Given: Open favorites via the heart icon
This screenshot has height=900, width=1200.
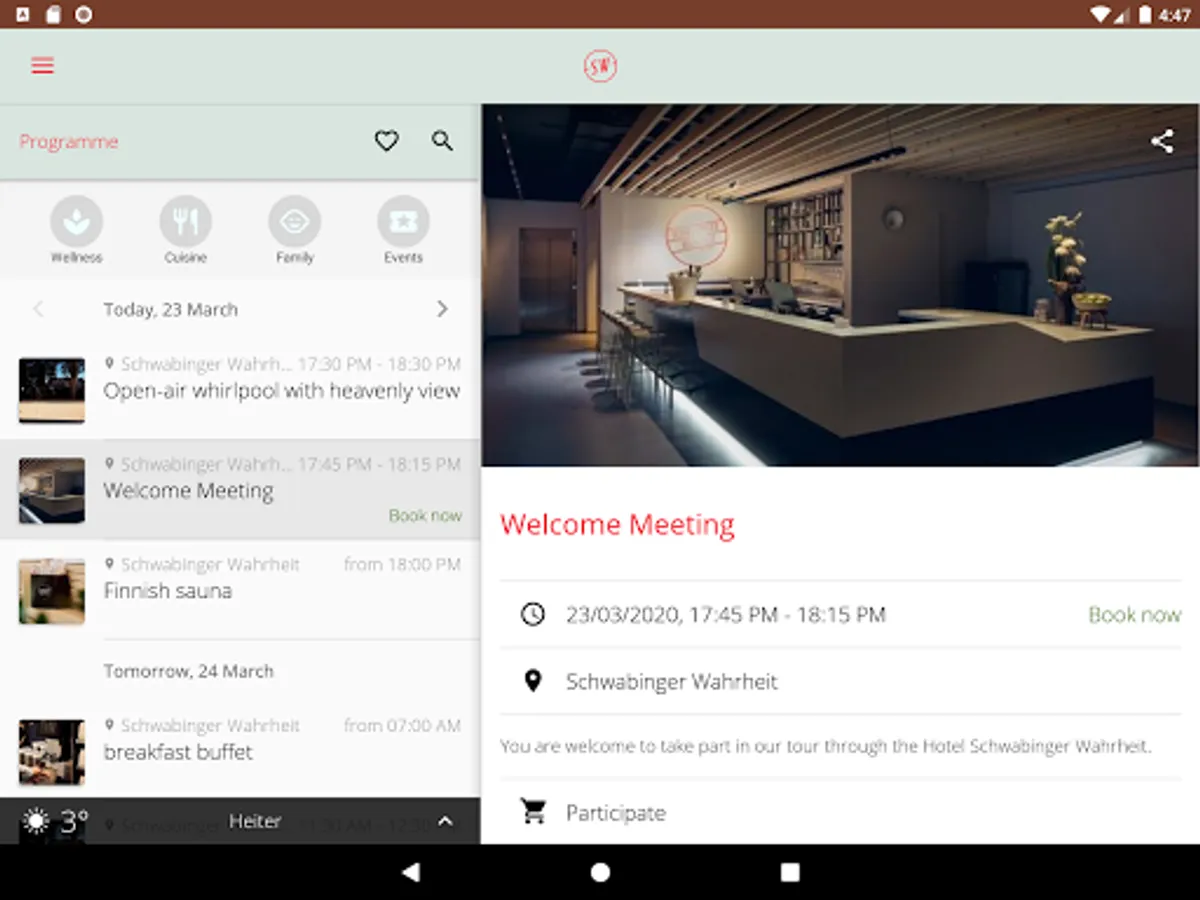Looking at the screenshot, I should click(387, 141).
